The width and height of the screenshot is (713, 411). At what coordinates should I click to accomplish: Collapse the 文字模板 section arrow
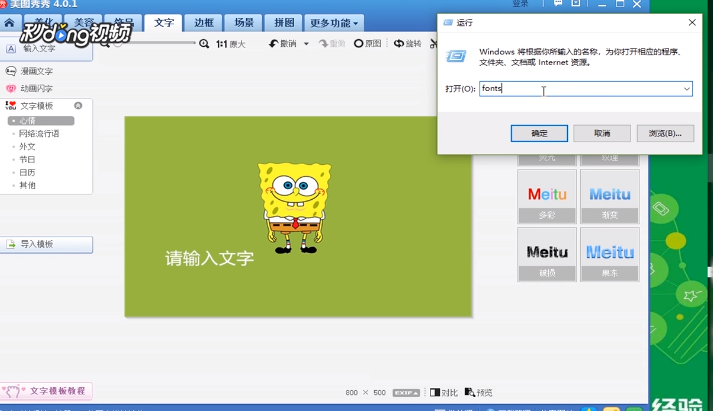point(78,105)
